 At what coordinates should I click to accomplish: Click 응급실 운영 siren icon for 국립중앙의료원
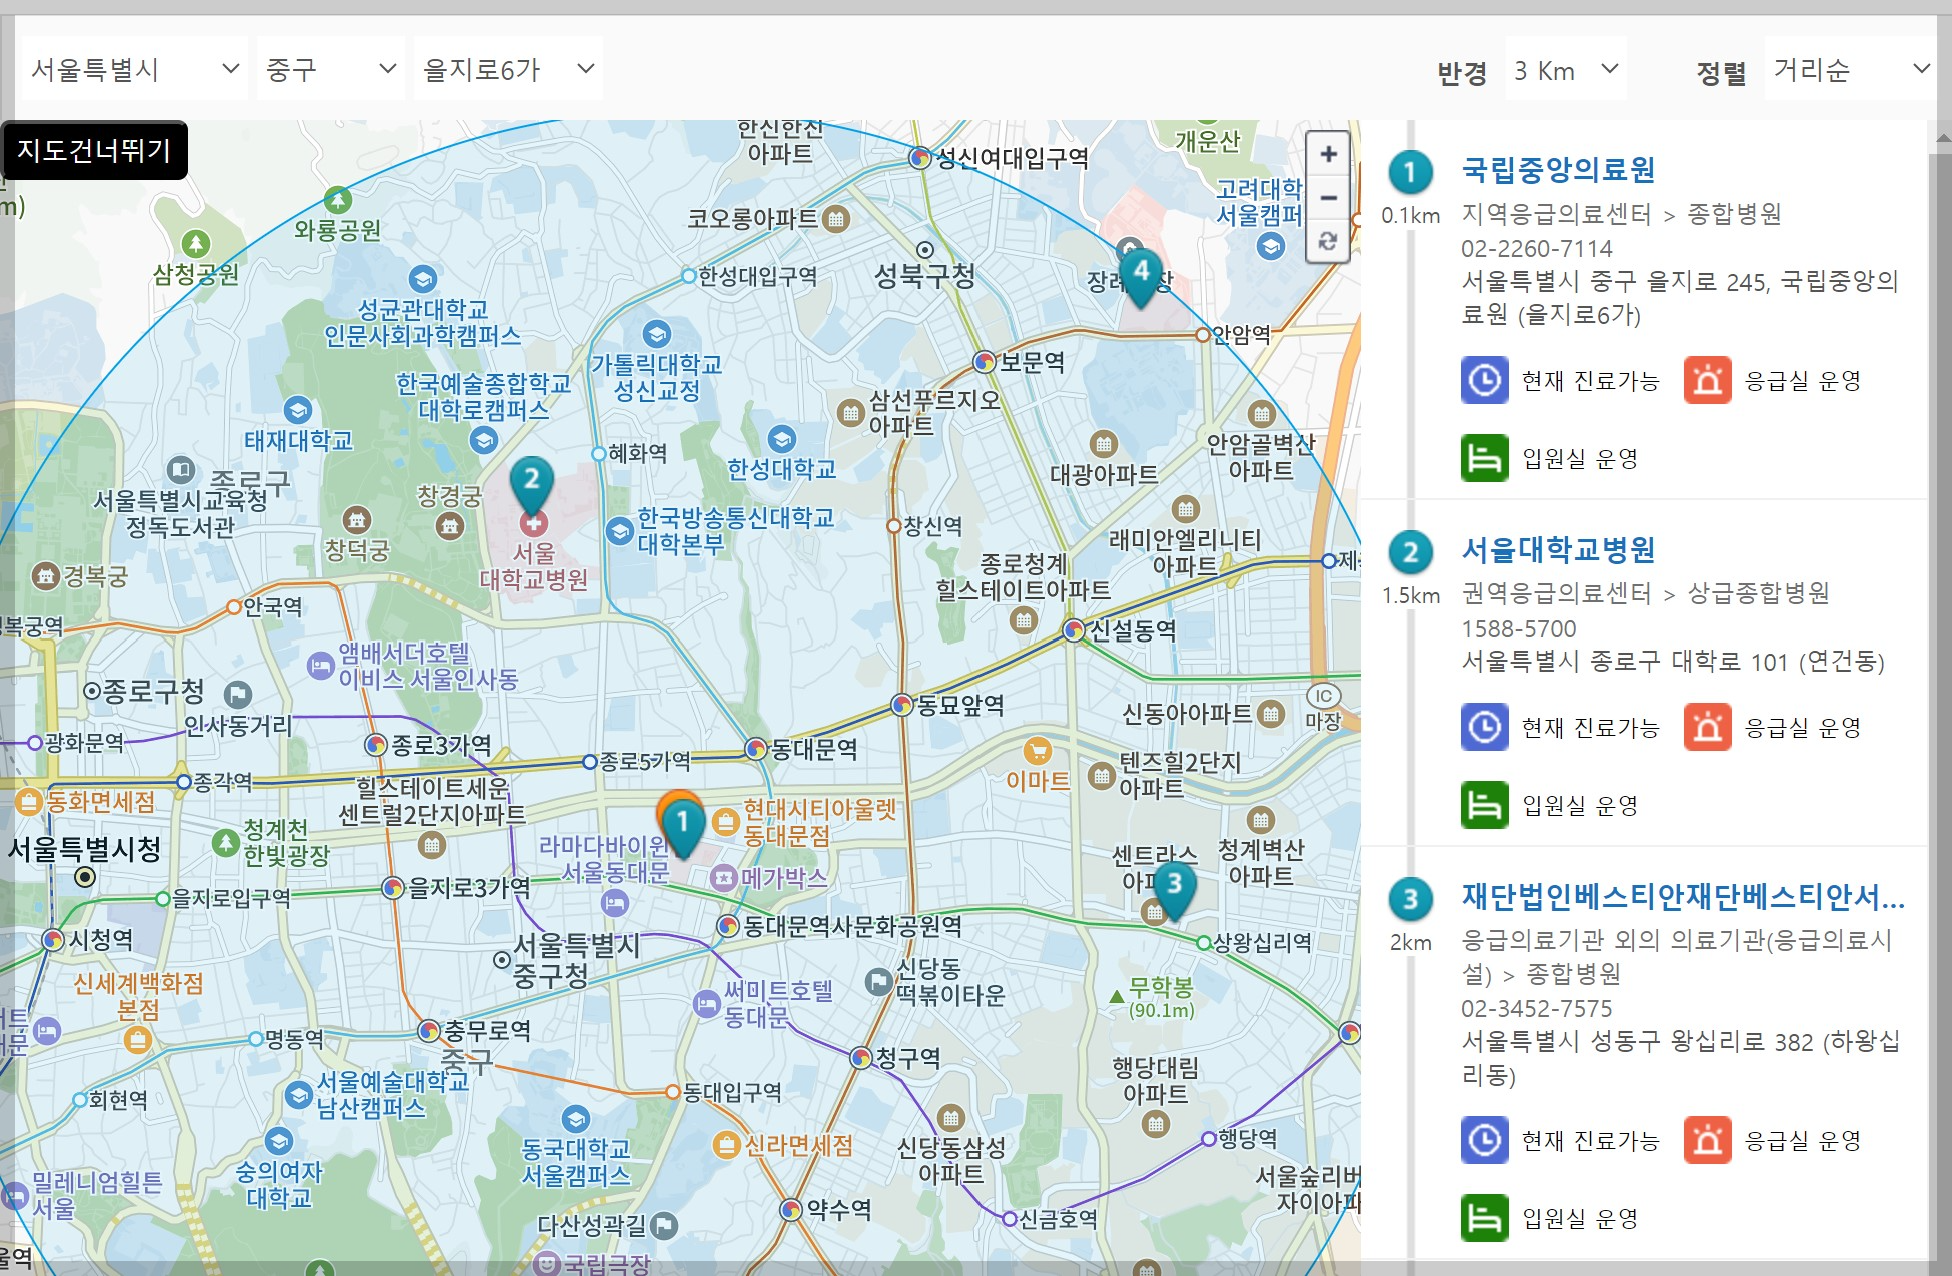(x=1707, y=380)
